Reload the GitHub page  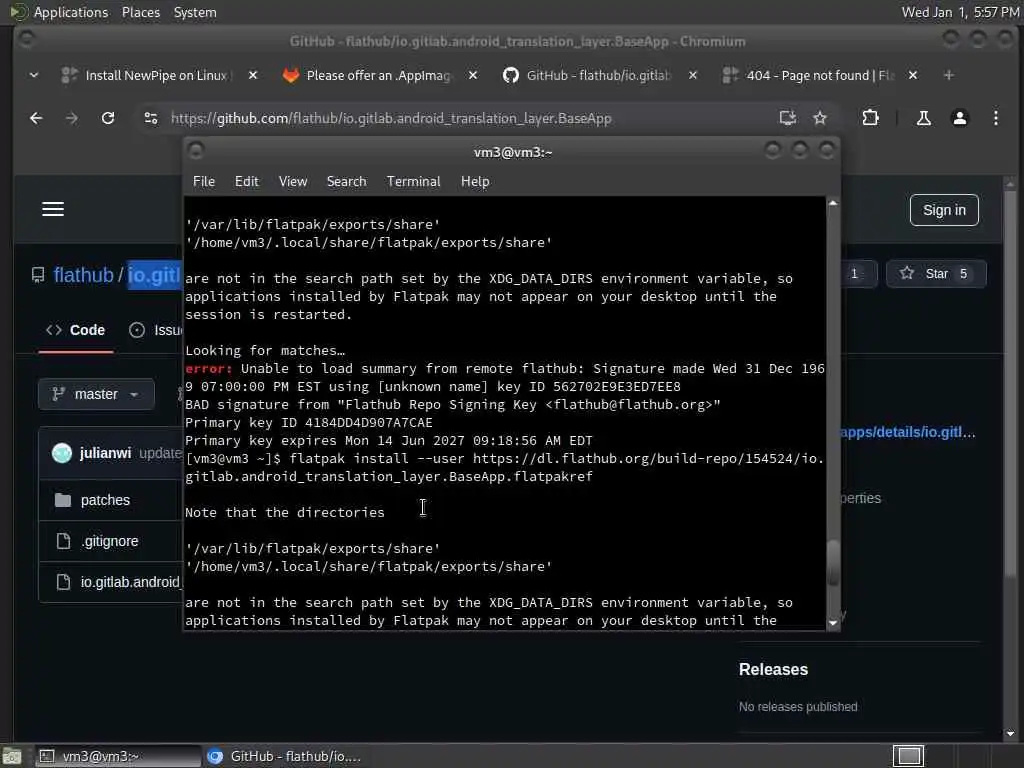(x=108, y=118)
